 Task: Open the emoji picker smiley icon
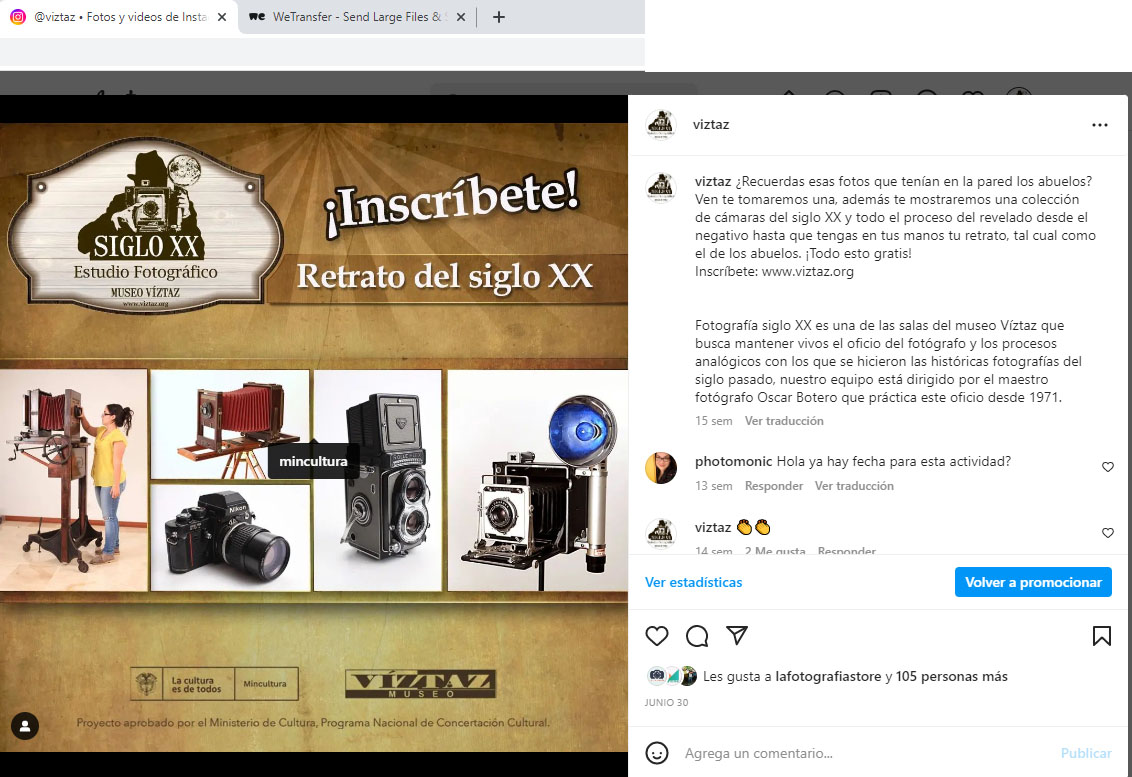pyautogui.click(x=656, y=753)
